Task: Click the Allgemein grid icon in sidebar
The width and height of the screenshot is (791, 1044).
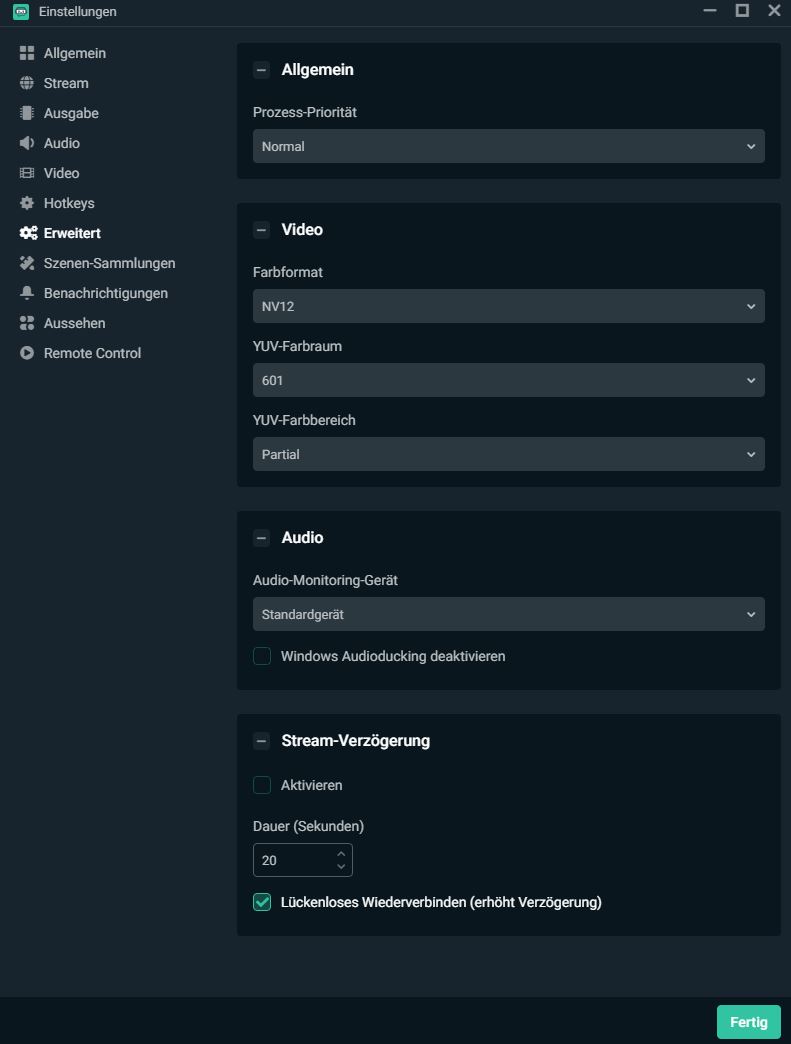Action: pos(27,53)
